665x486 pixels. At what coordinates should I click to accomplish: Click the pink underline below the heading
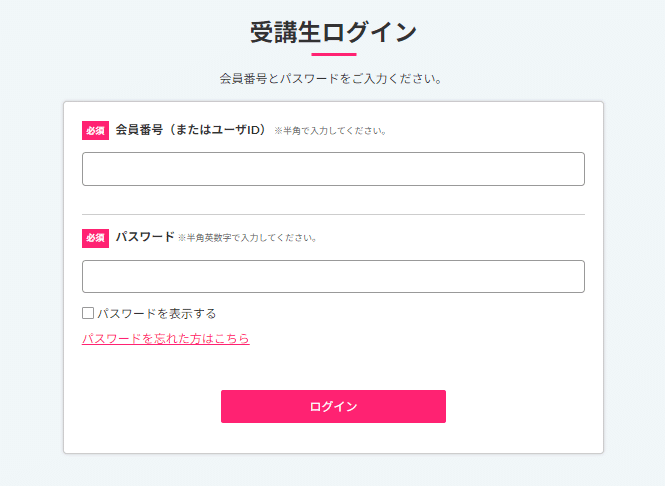334,54
